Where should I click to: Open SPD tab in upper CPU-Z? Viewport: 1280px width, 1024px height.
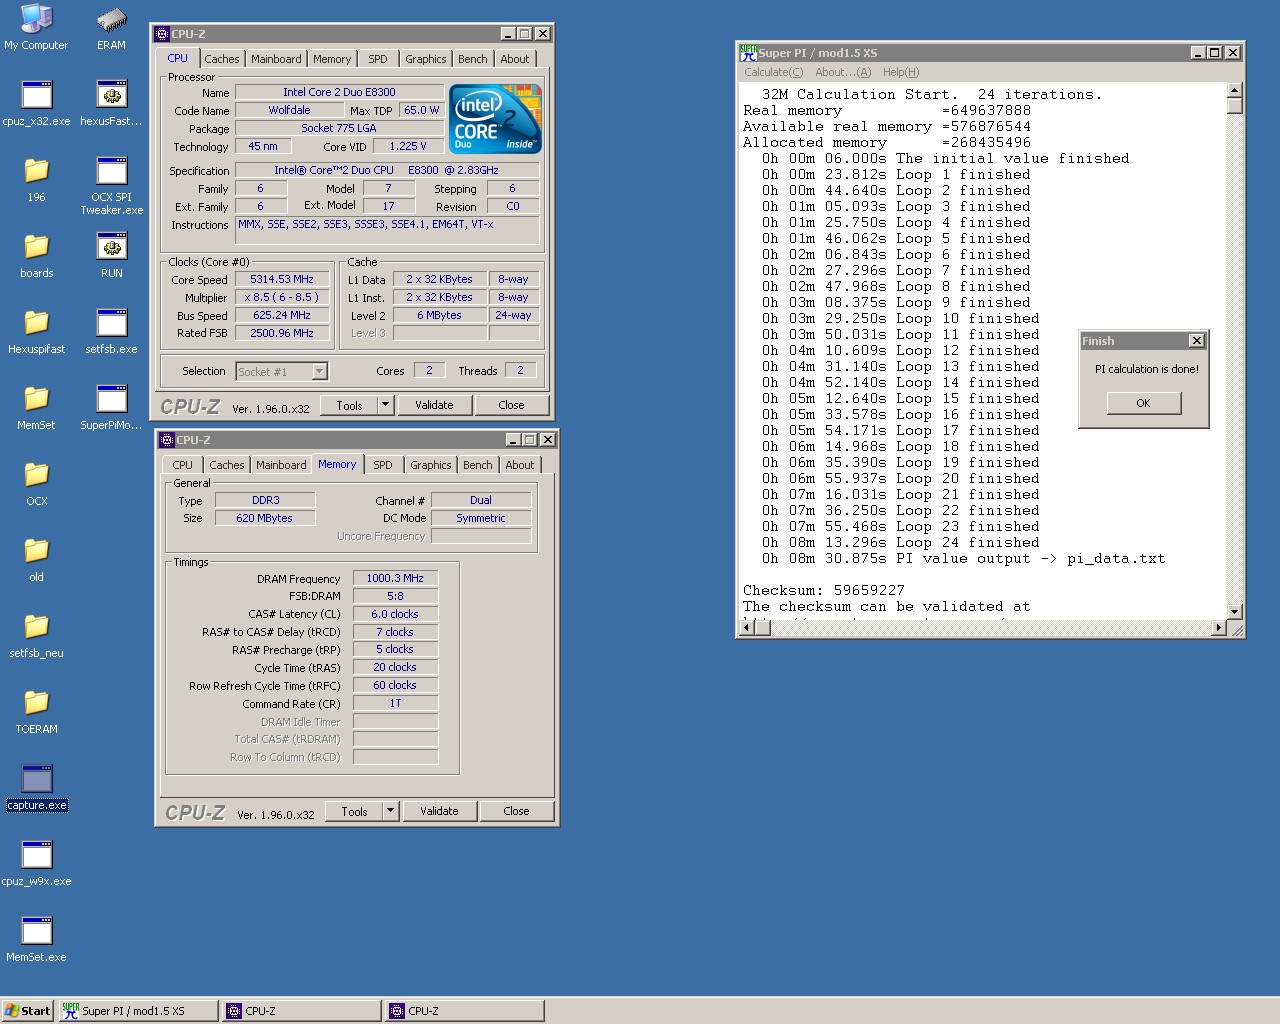[378, 59]
